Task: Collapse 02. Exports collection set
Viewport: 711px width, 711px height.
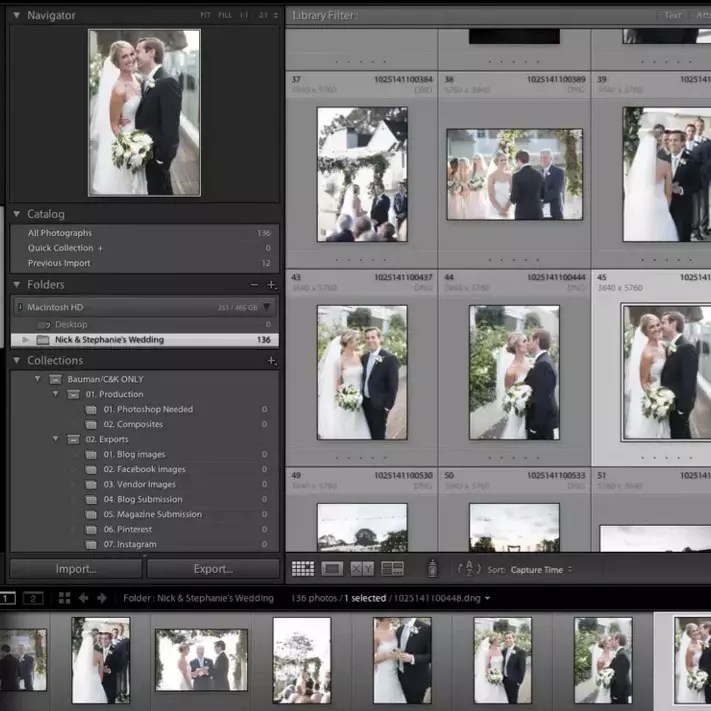Action: (55, 438)
